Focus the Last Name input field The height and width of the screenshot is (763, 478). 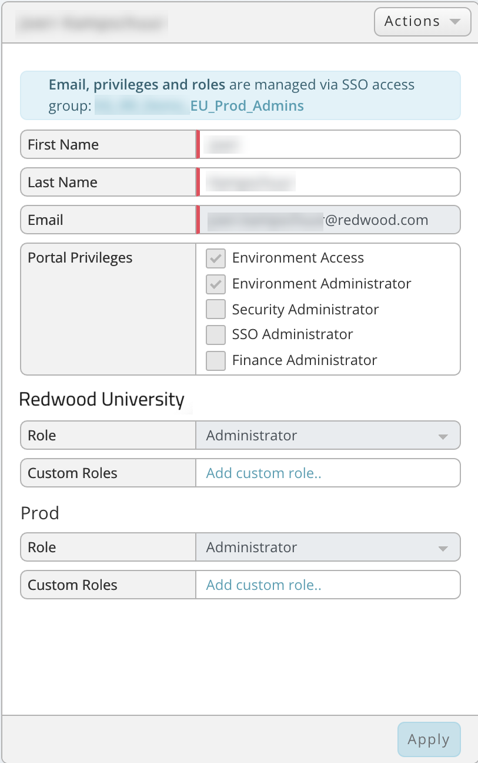pos(330,182)
